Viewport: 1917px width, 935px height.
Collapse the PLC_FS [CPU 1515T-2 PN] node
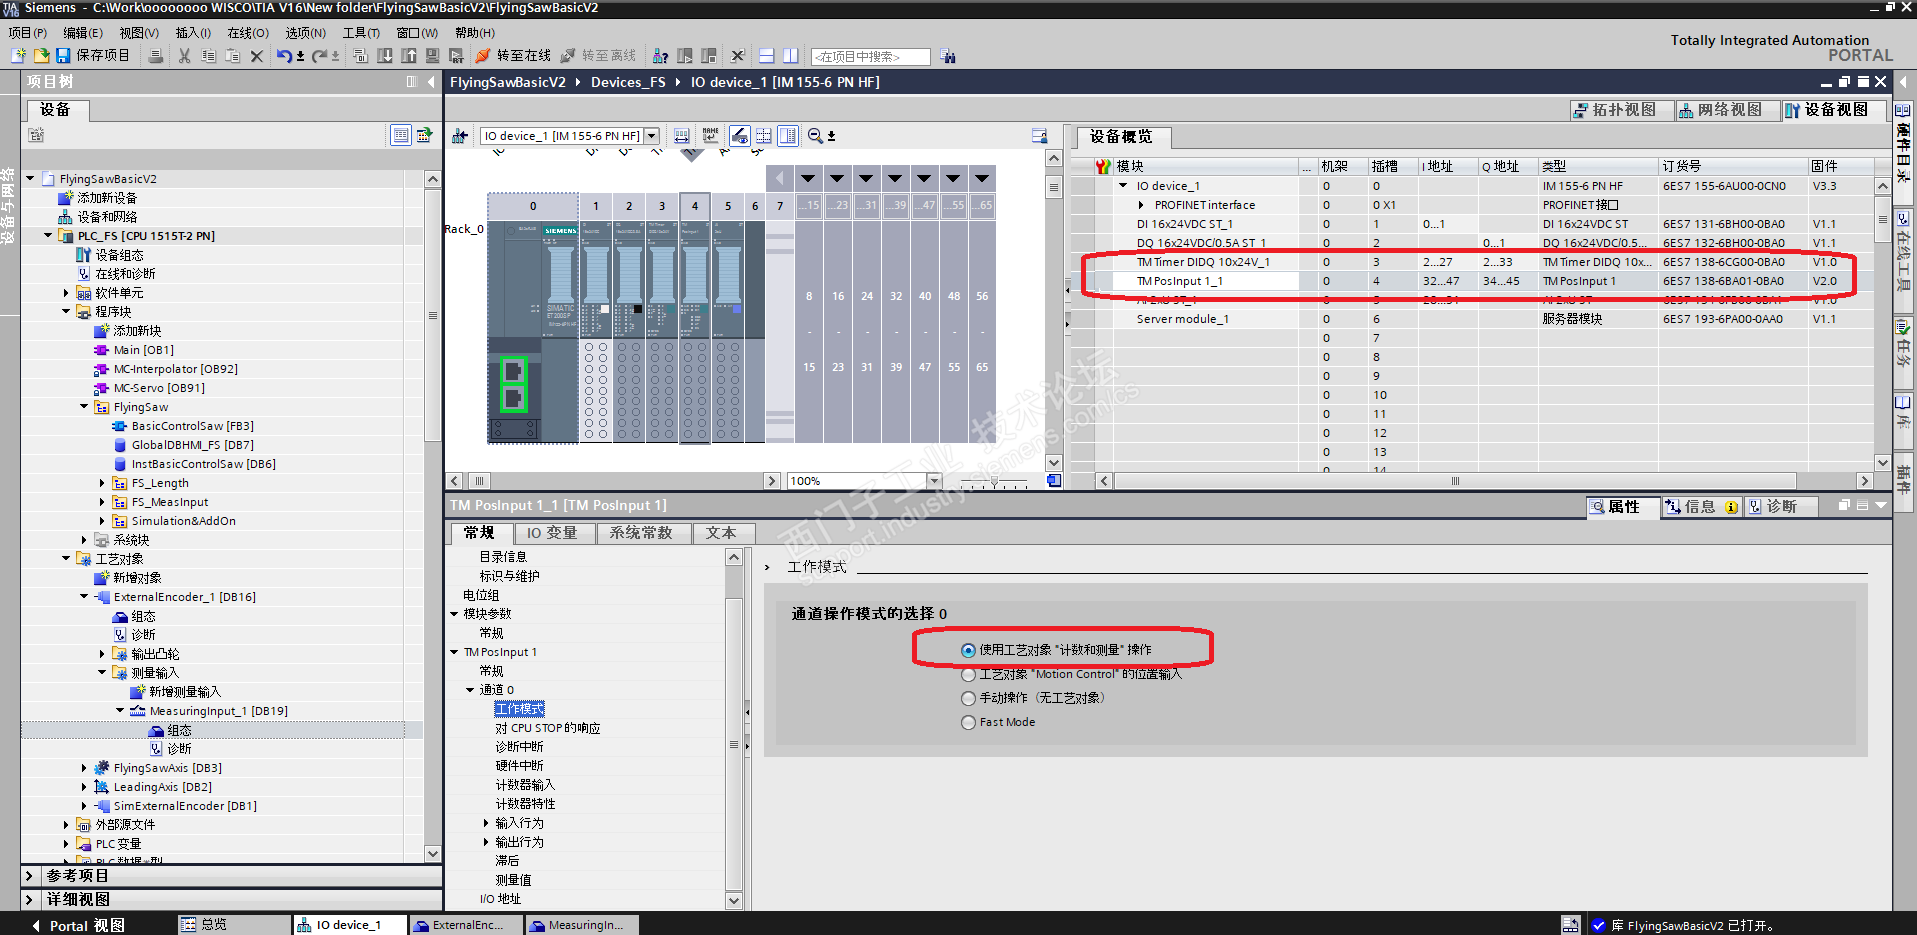coord(48,236)
